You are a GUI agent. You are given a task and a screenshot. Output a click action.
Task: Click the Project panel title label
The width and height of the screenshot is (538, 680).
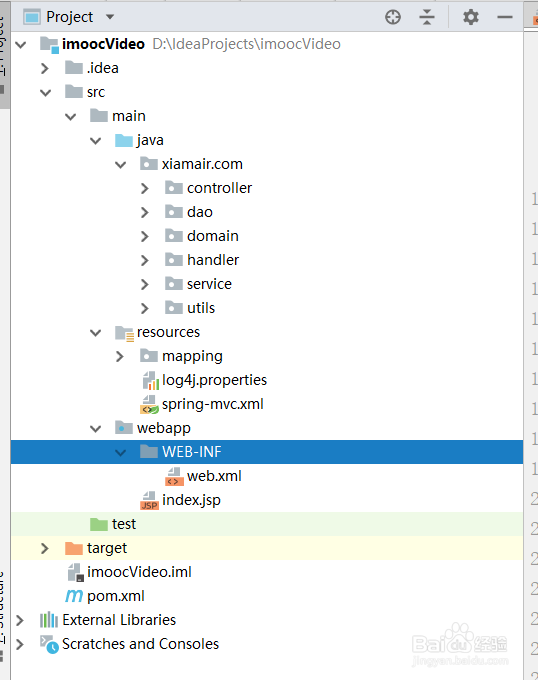[x=69, y=17]
